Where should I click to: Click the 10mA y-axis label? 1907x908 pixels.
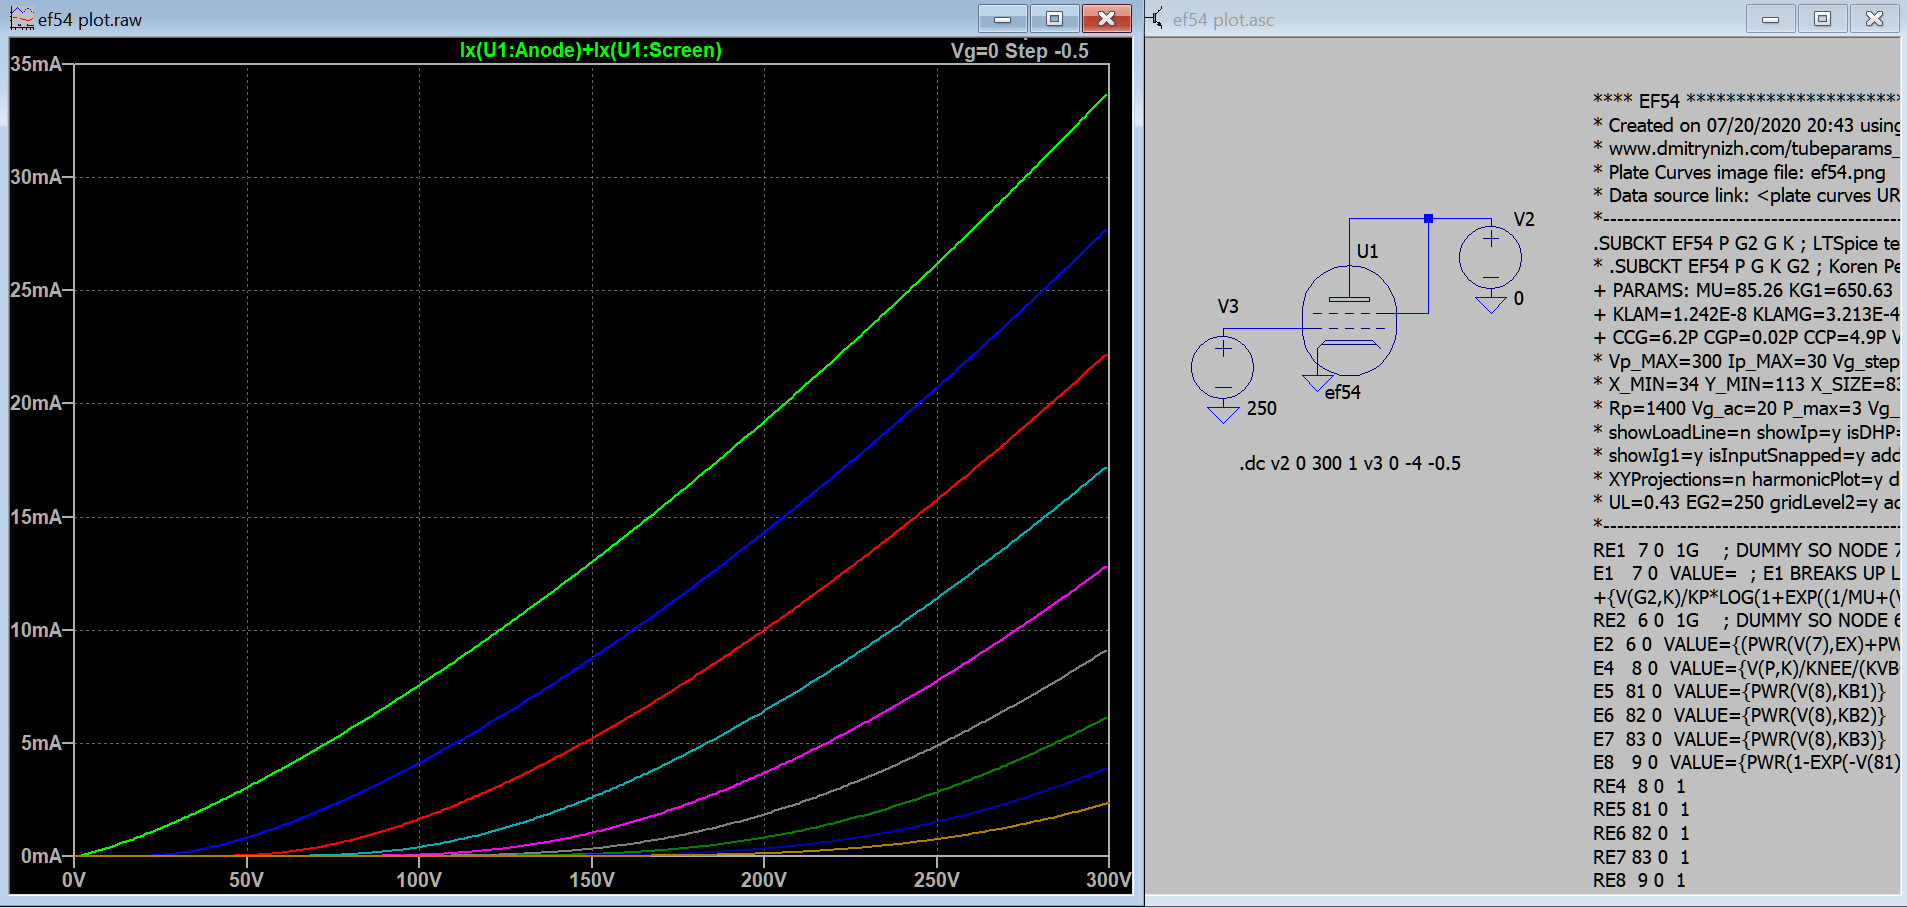(36, 630)
